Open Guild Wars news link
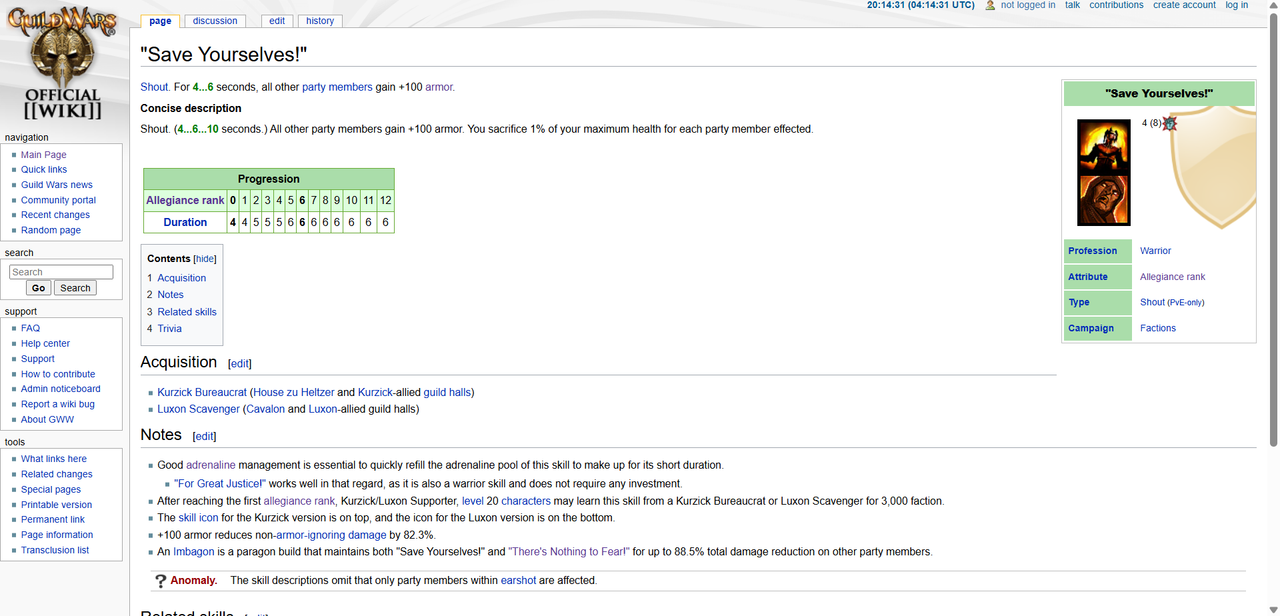 [x=57, y=185]
